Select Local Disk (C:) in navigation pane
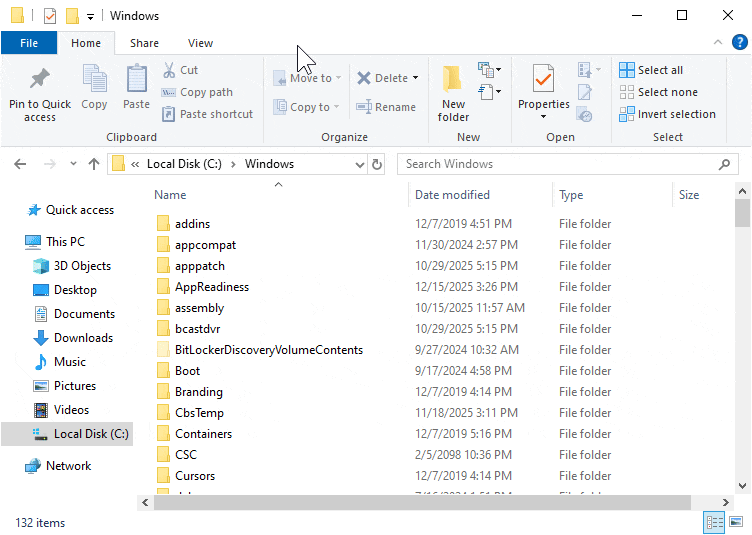The width and height of the screenshot is (752, 535). point(67,434)
